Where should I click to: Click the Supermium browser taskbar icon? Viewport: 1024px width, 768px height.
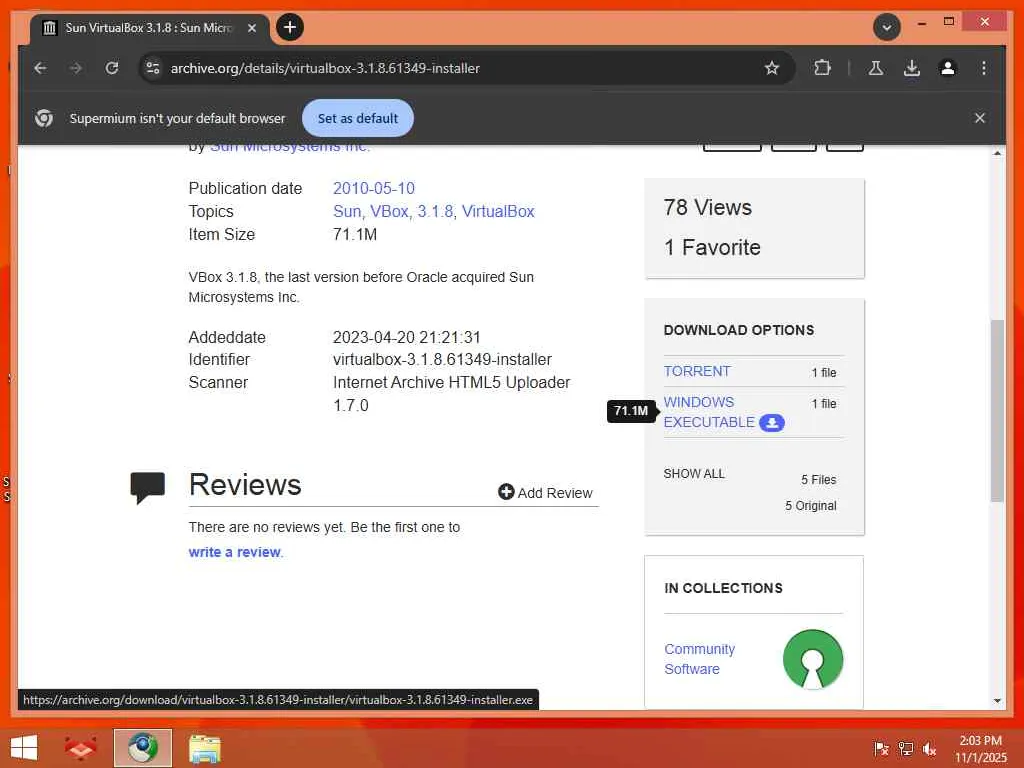tap(142, 748)
